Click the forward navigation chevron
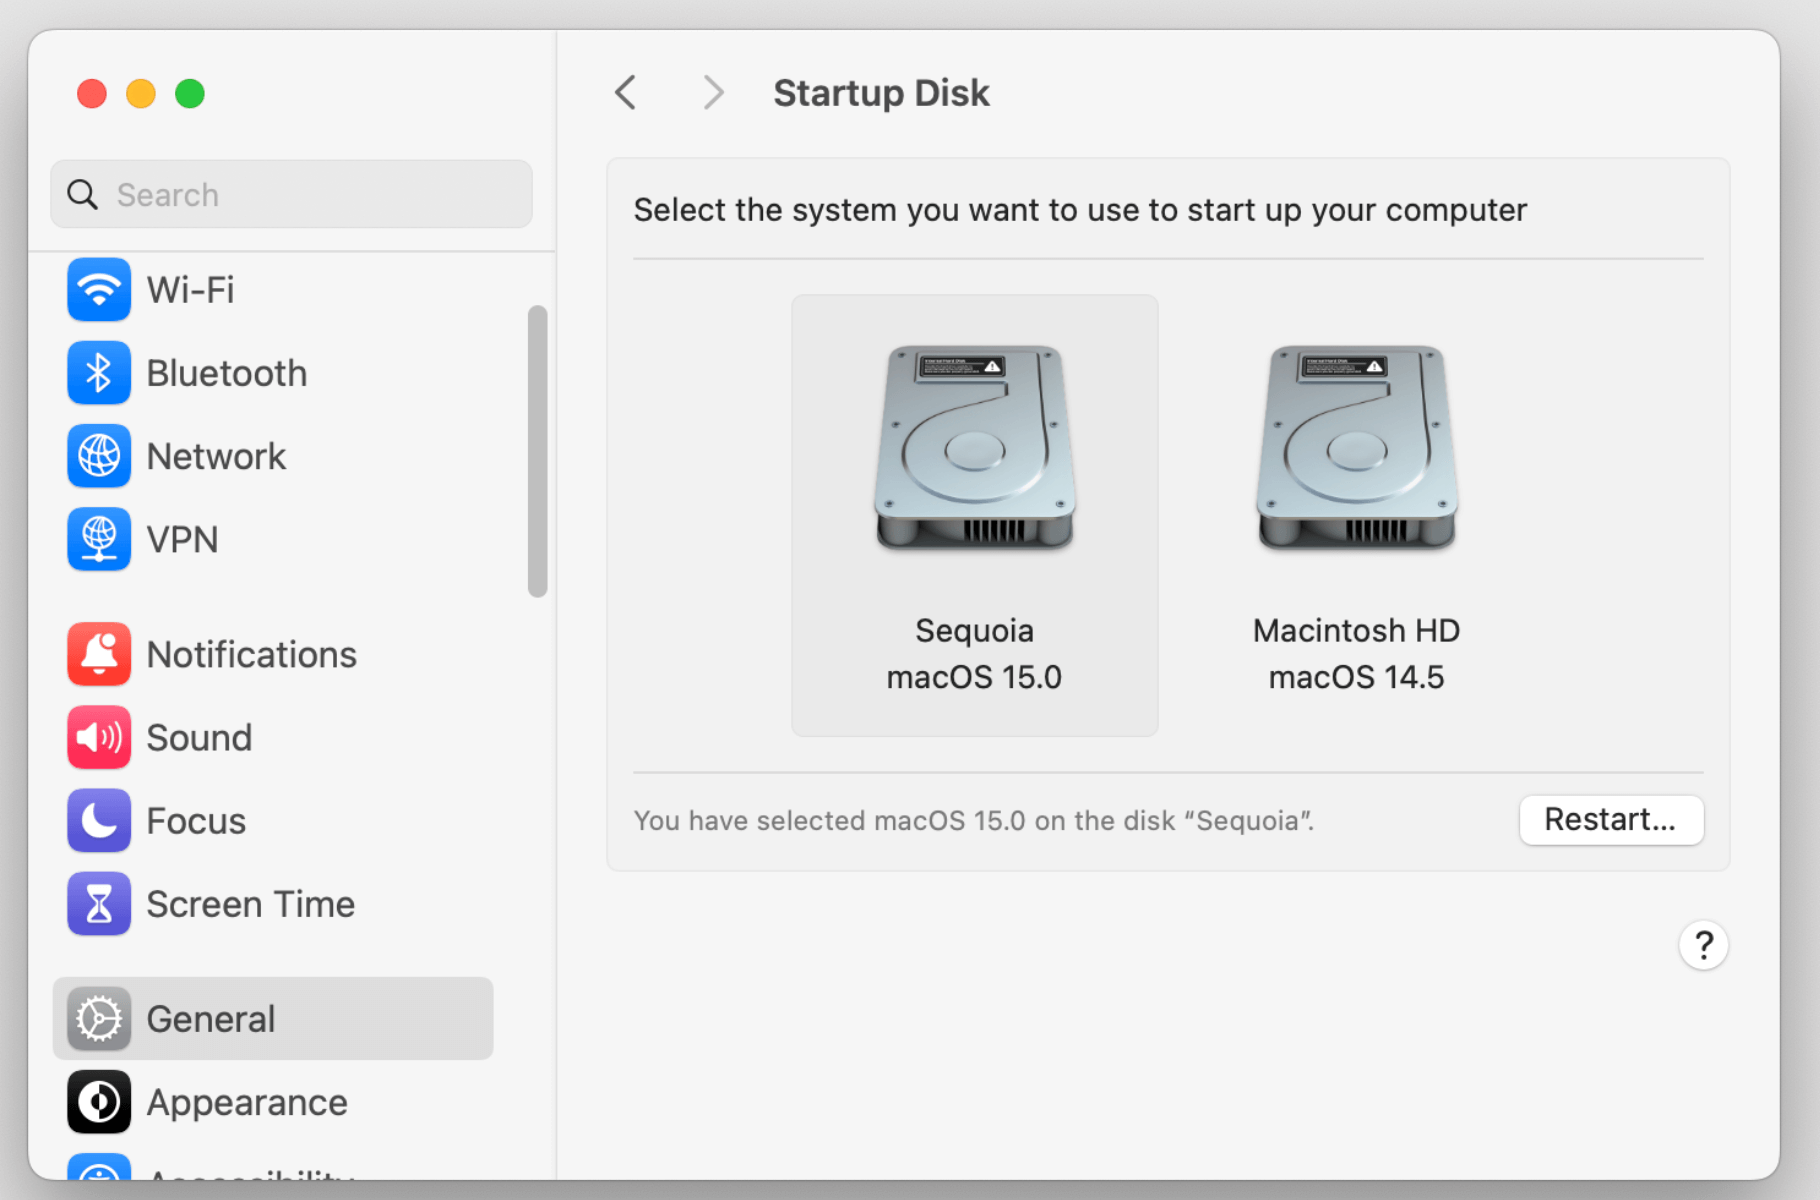The image size is (1820, 1200). tap(712, 92)
